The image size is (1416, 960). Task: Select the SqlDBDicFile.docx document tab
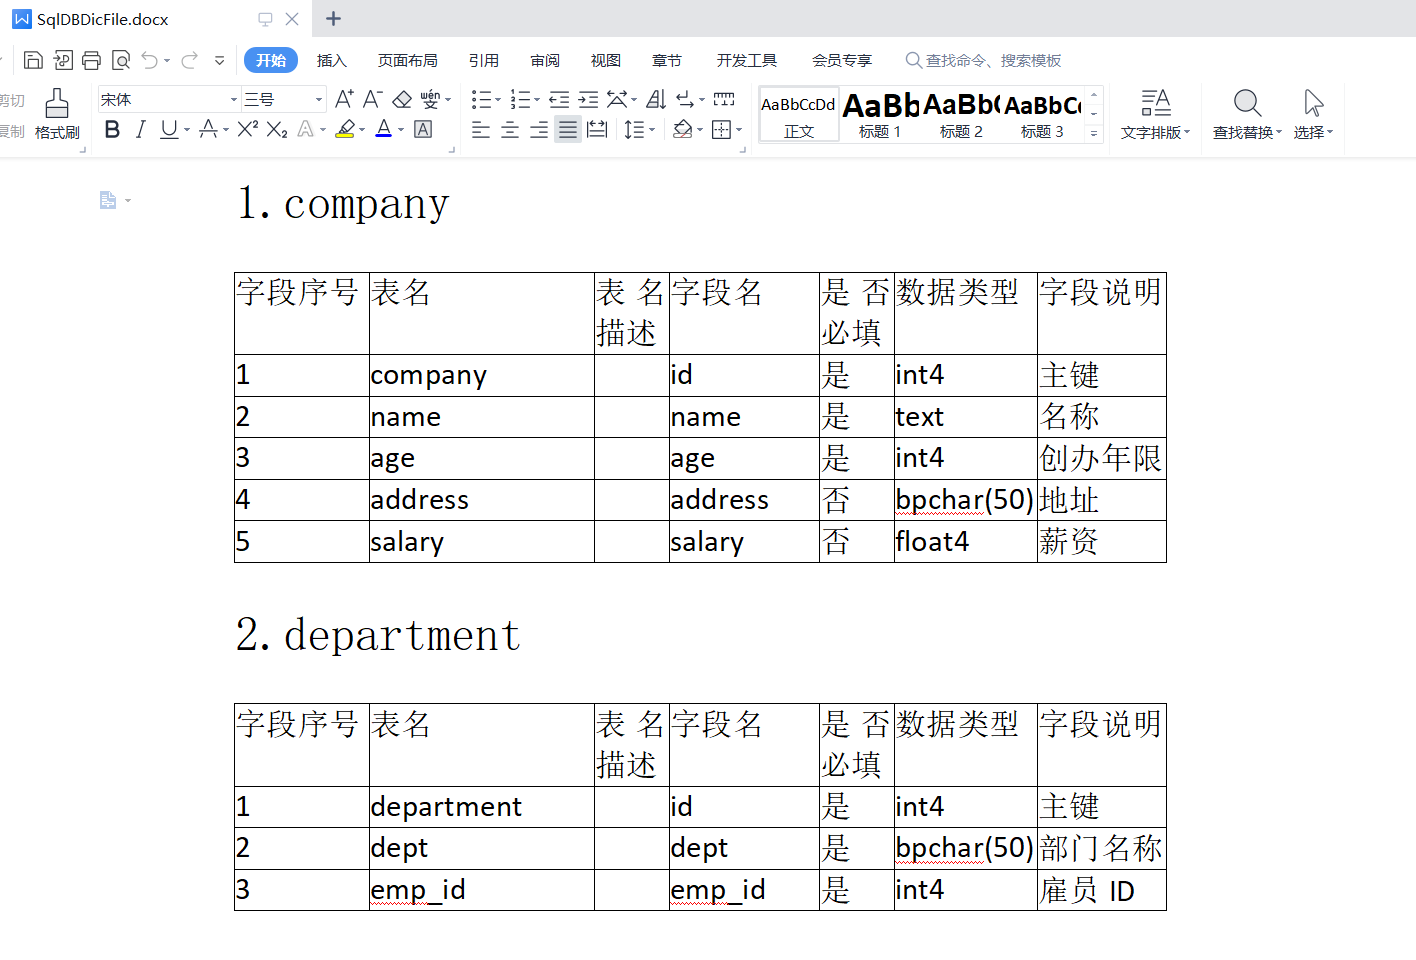click(x=155, y=19)
